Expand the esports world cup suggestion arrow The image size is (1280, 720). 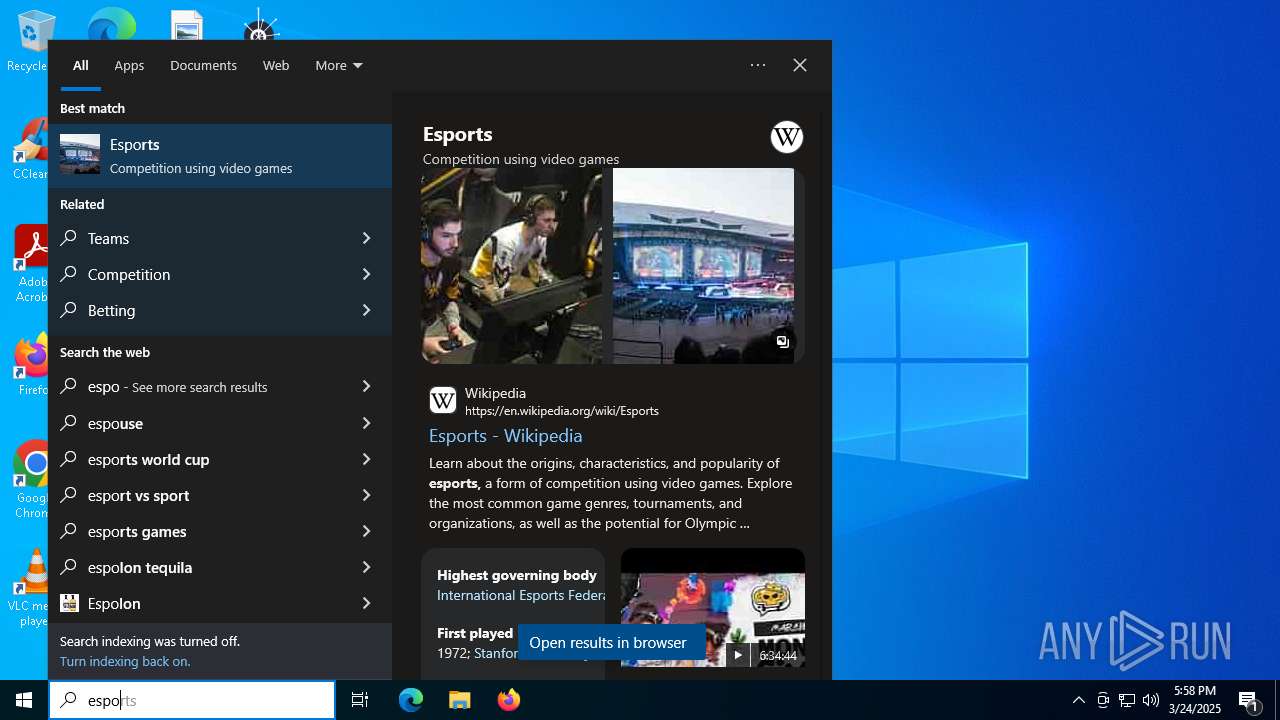(x=366, y=459)
